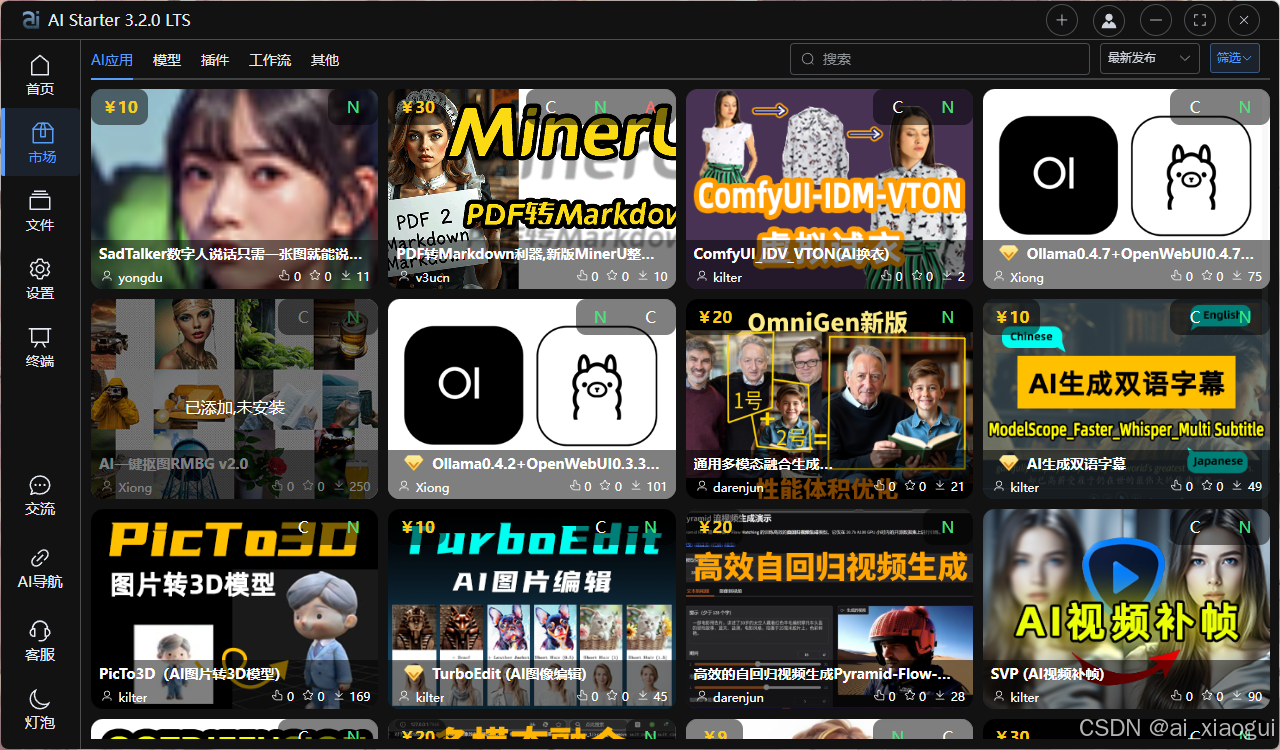Image resolution: width=1280 pixels, height=750 pixels.
Task: Expand the 最新发布 sort dropdown
Action: pyautogui.click(x=1150, y=58)
